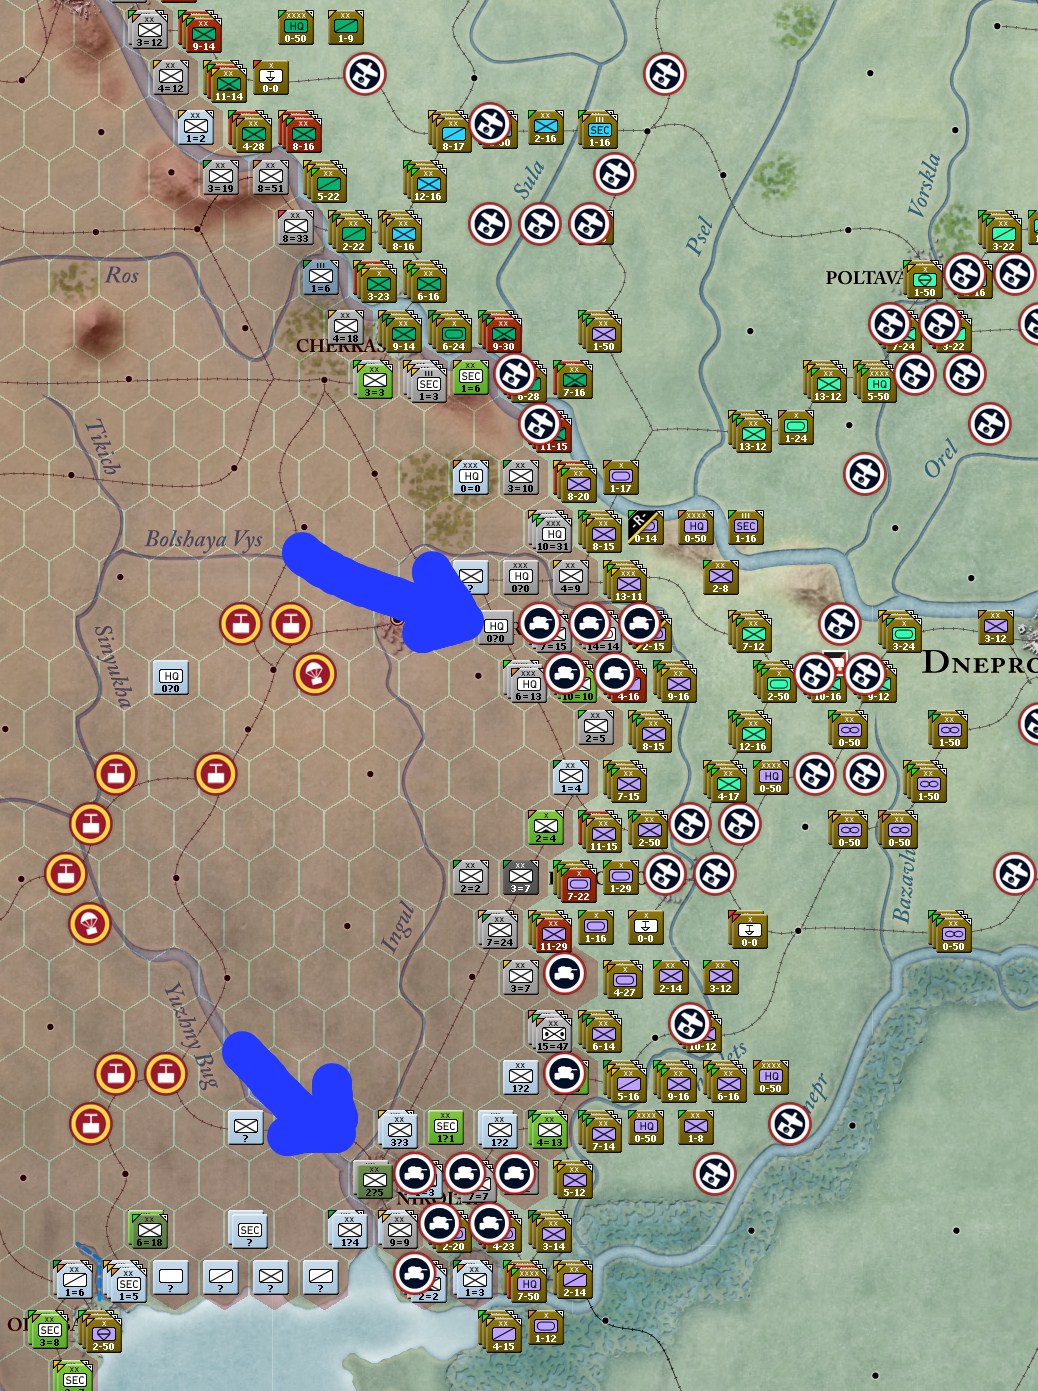The height and width of the screenshot is (1391, 1038).
Task: Select the SEC 1=5 security stack
Action: click(127, 1283)
